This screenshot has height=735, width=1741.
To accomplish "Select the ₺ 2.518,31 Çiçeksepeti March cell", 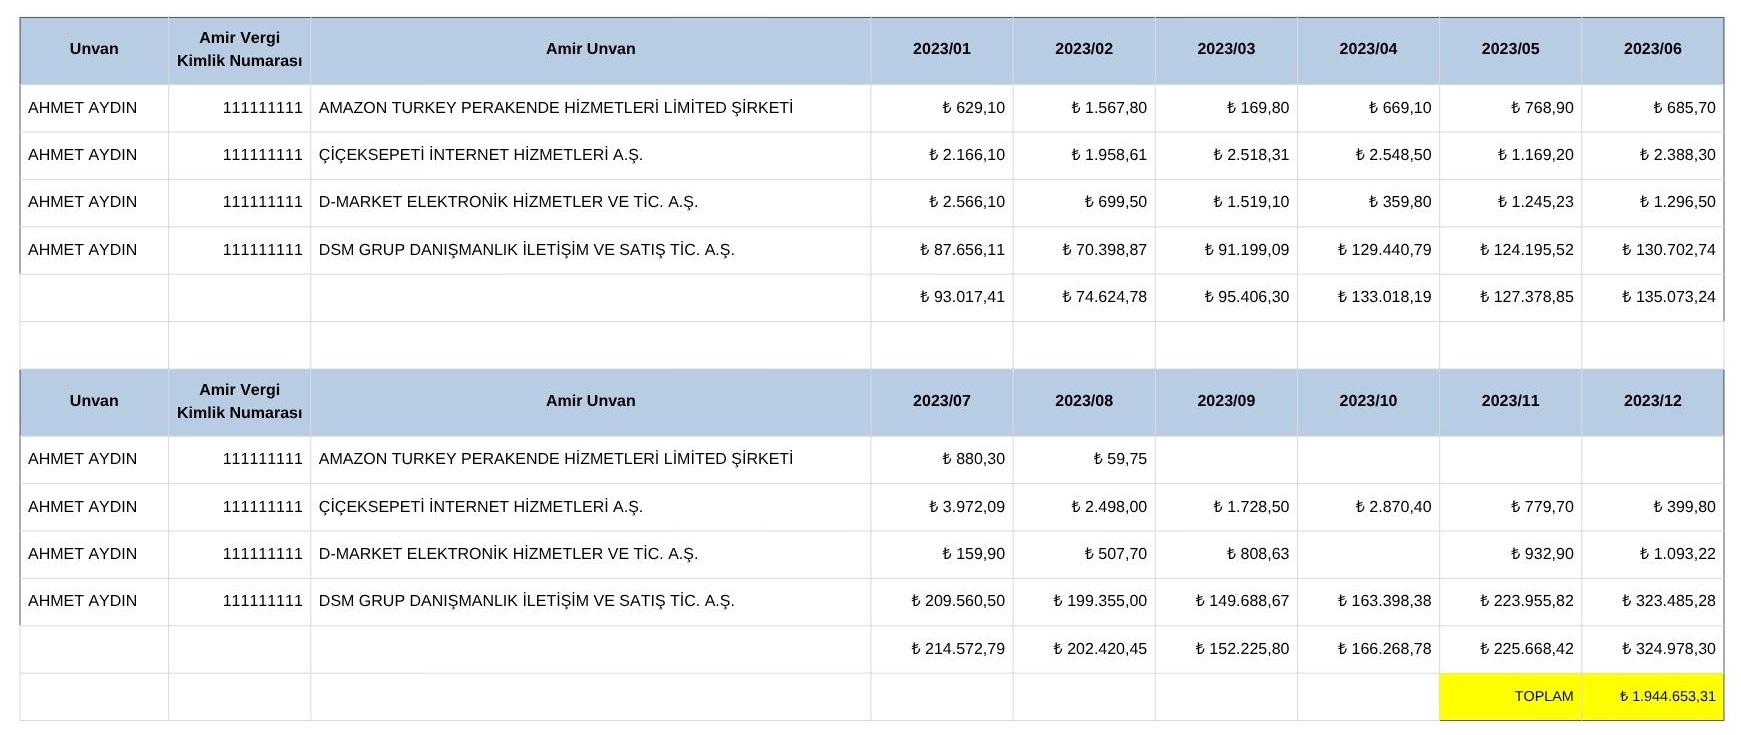I will pos(1250,155).
